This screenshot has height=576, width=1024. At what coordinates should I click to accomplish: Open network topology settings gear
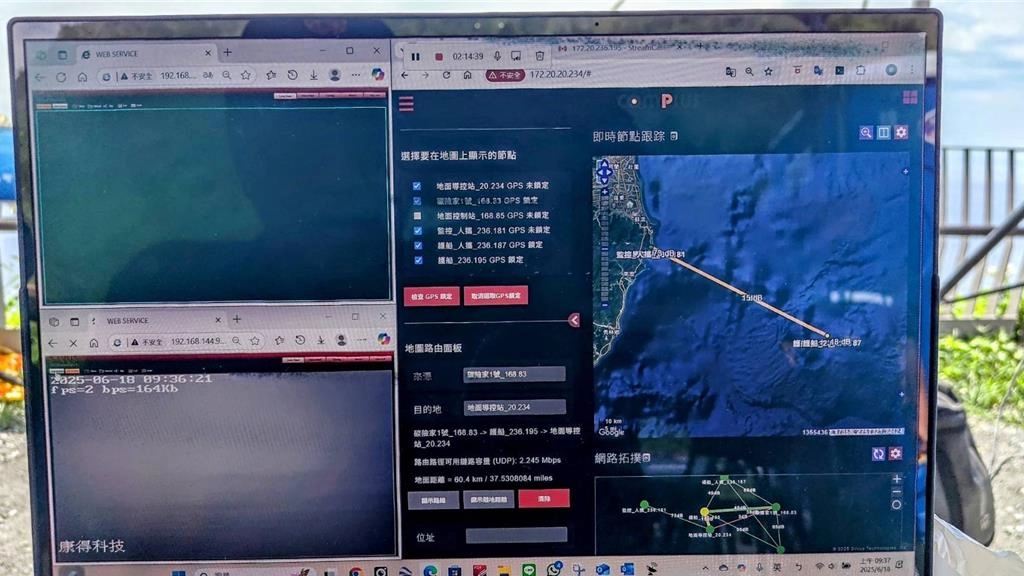895,453
